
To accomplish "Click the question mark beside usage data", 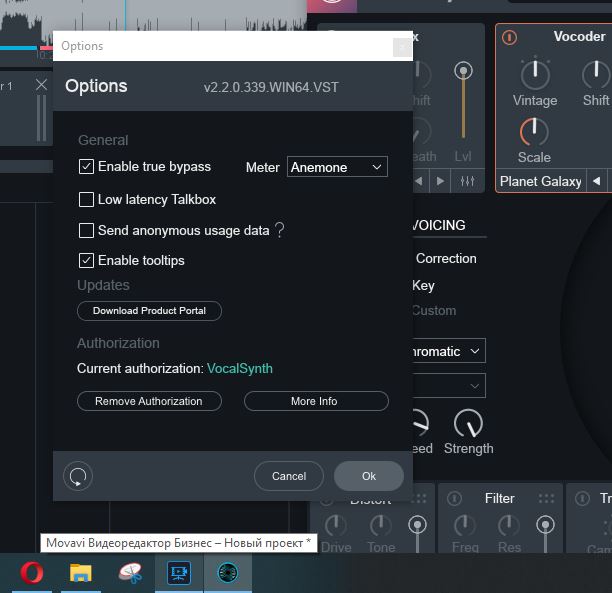I will pos(279,230).
